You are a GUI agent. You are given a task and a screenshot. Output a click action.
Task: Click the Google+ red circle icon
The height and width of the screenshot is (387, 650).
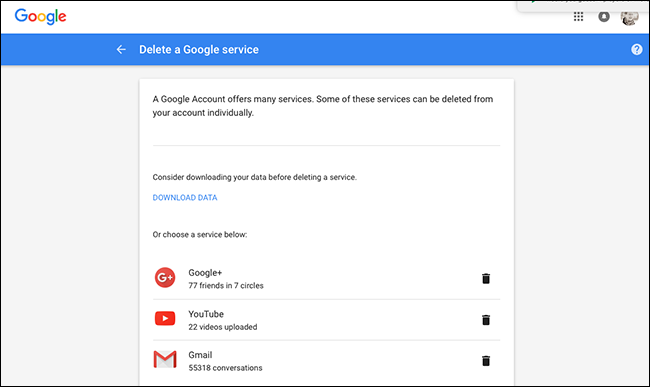pyautogui.click(x=165, y=278)
